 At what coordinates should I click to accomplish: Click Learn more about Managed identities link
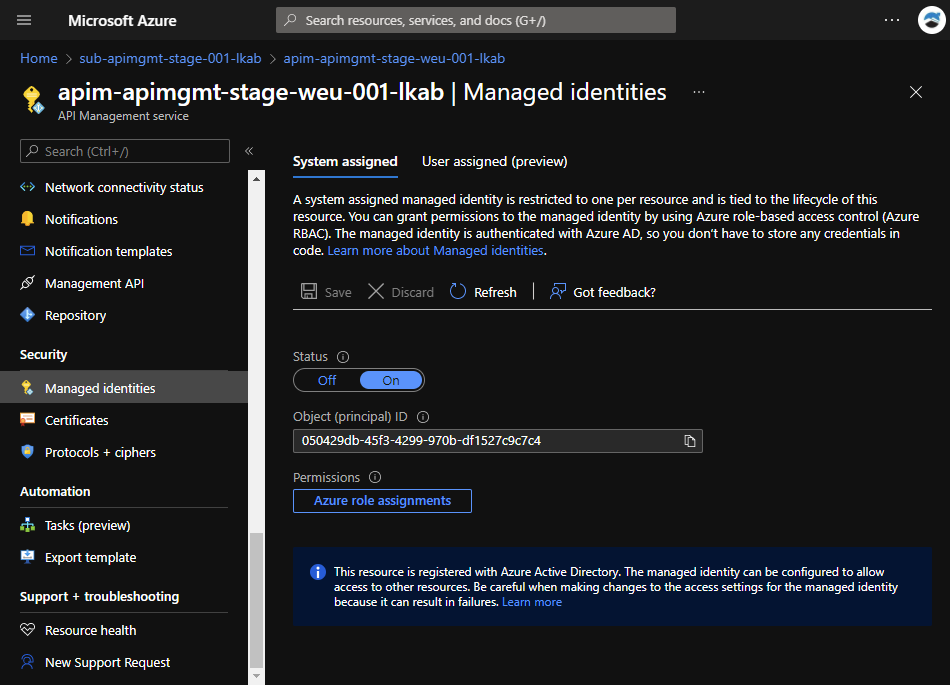click(435, 251)
